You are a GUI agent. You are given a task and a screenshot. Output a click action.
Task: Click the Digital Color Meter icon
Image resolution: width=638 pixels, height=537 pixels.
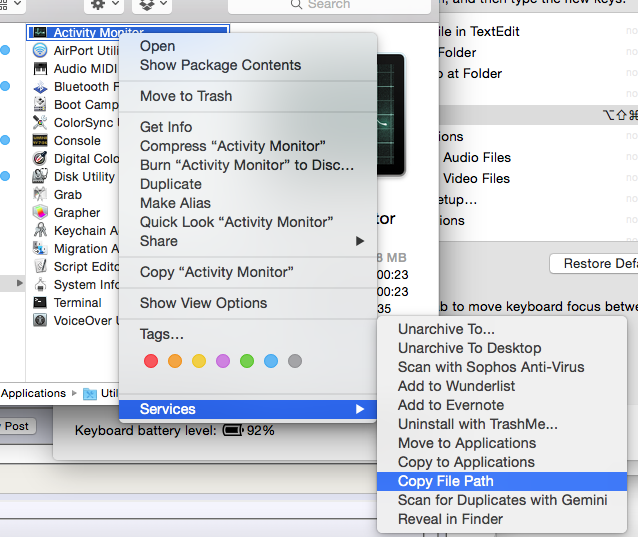40,158
